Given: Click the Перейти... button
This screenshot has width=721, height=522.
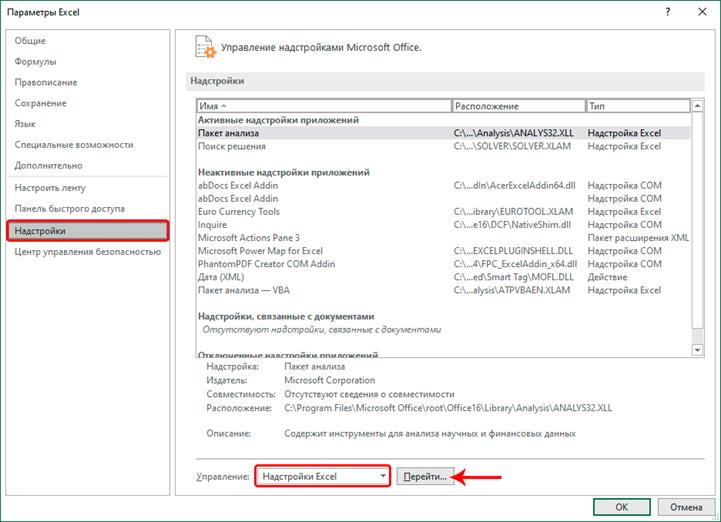Looking at the screenshot, I should coord(425,476).
